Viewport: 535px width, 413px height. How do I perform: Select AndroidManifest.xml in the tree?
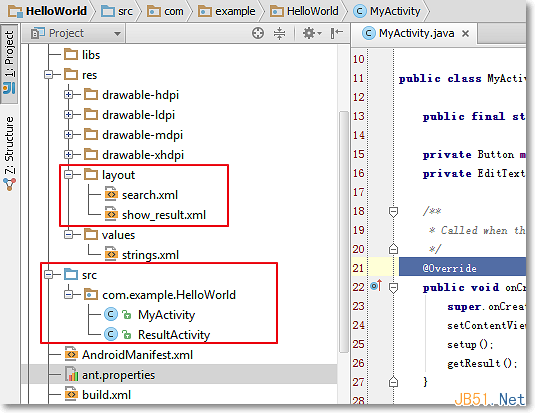(137, 355)
